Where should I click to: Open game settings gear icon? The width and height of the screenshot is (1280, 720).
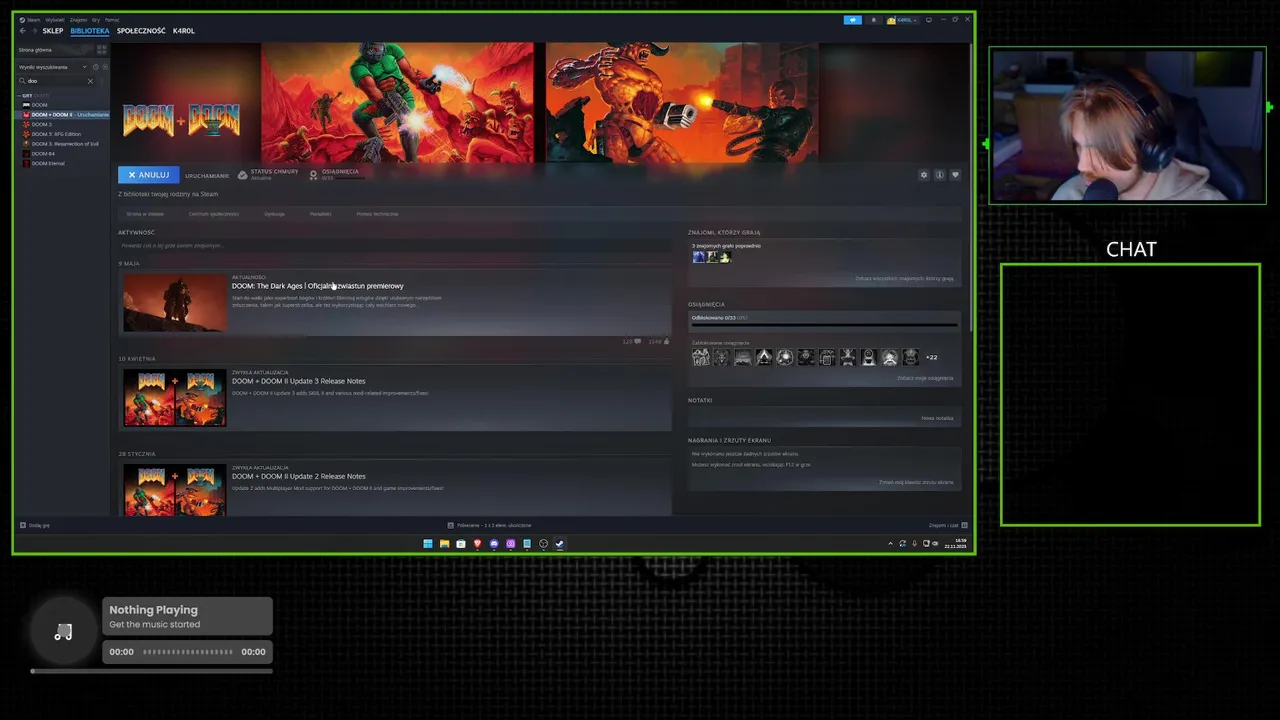[924, 175]
